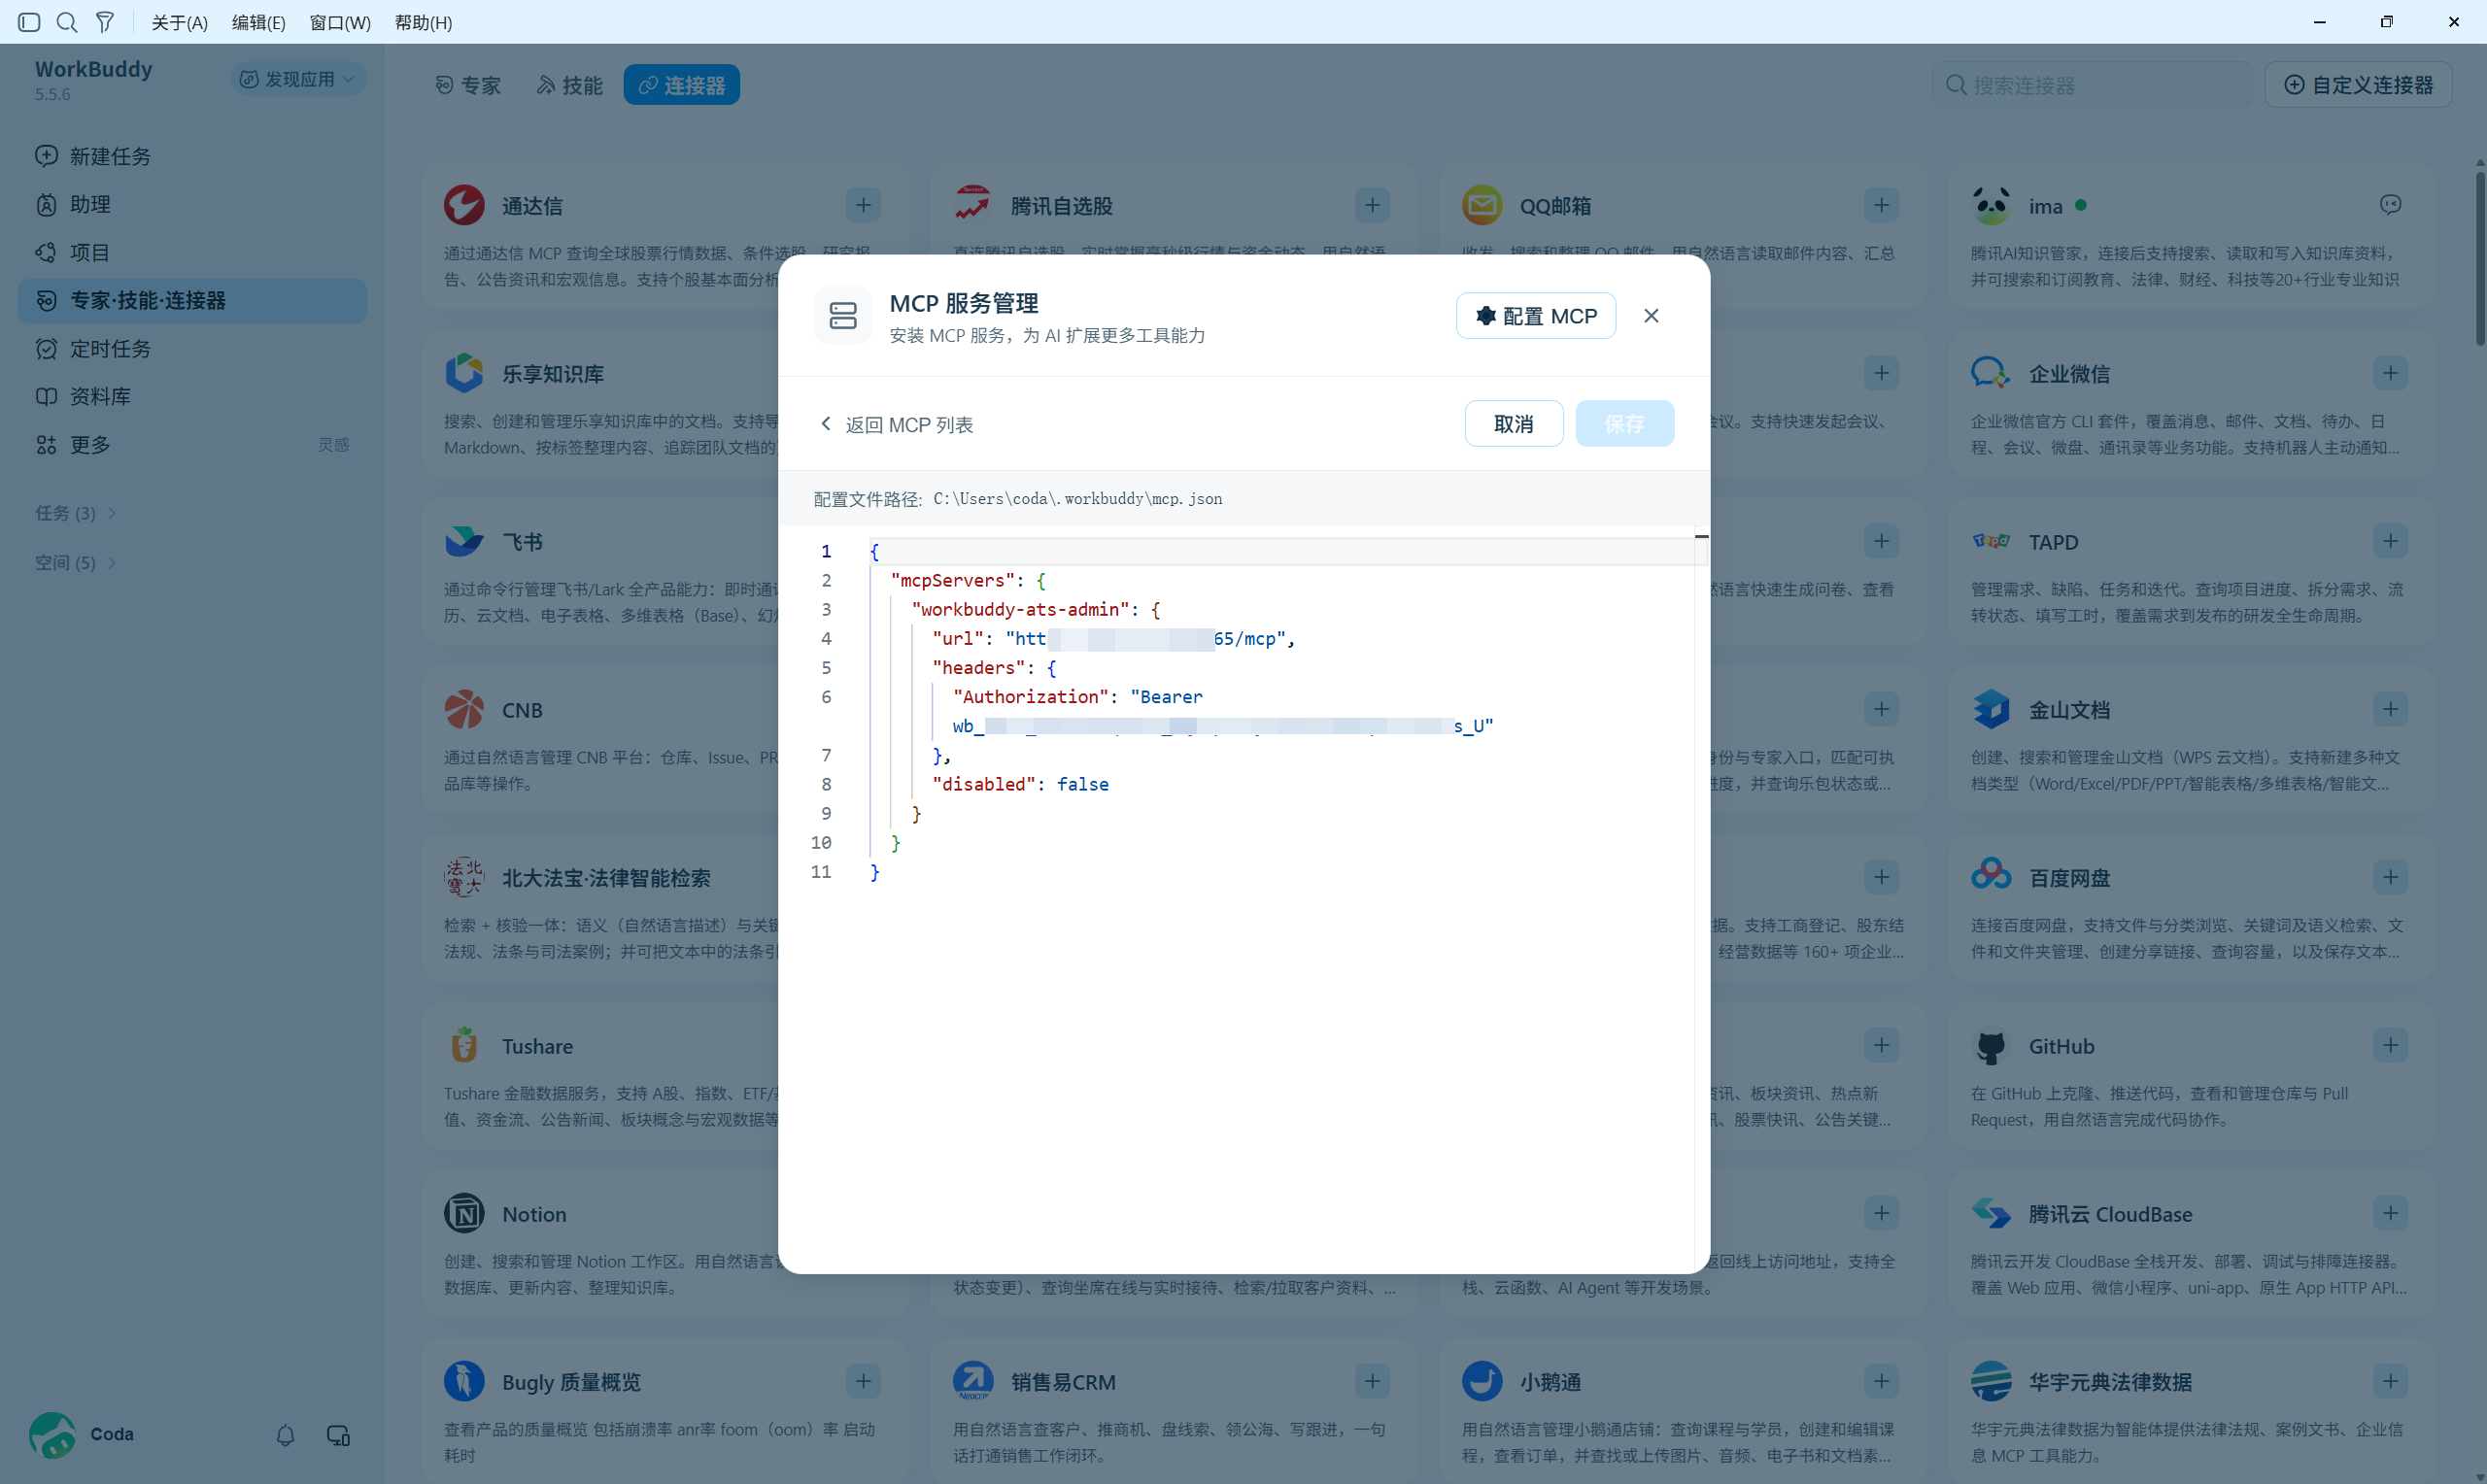The width and height of the screenshot is (2487, 1484).
Task: Add the GitHub connector with plus icon
Action: point(2390,1045)
